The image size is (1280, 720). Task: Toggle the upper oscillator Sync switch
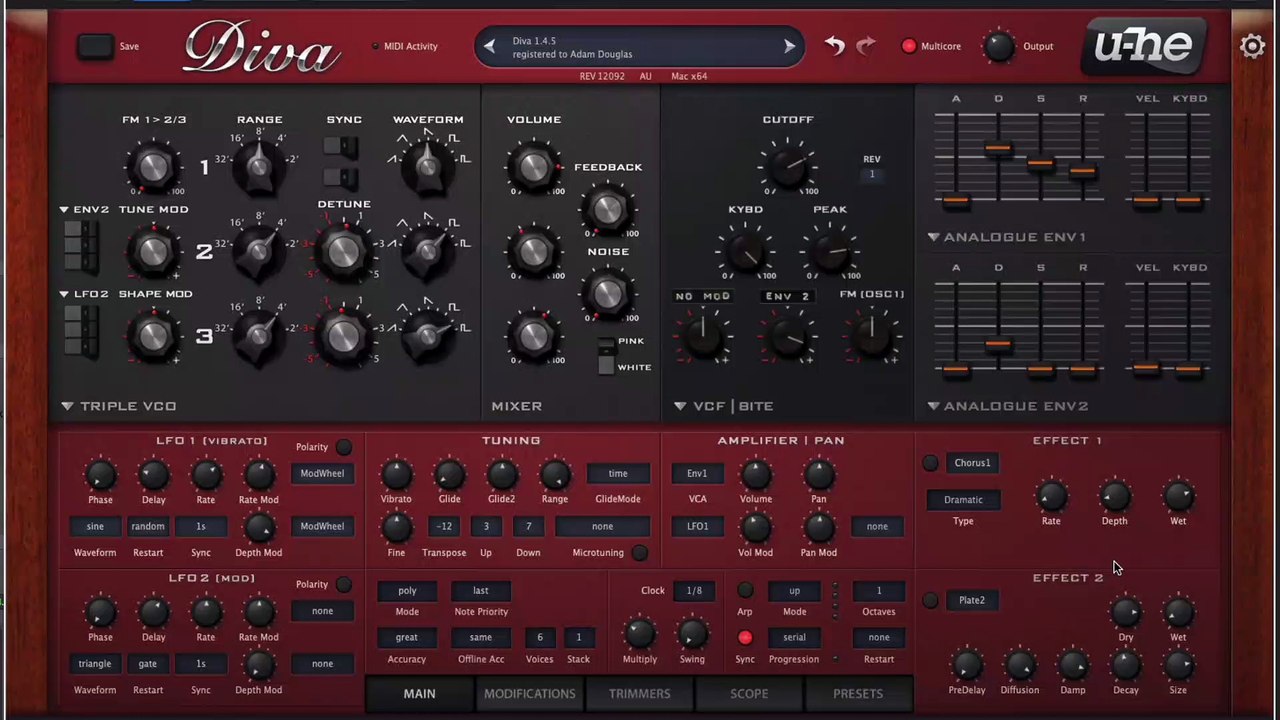(341, 148)
